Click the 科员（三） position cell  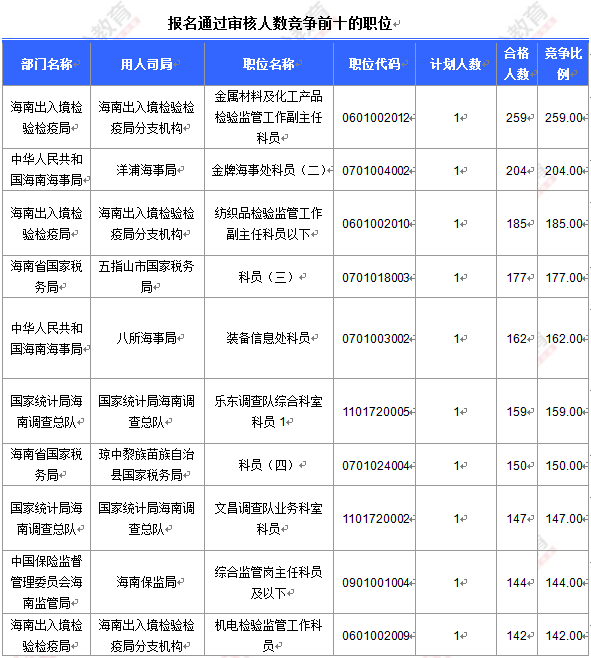pos(269,277)
